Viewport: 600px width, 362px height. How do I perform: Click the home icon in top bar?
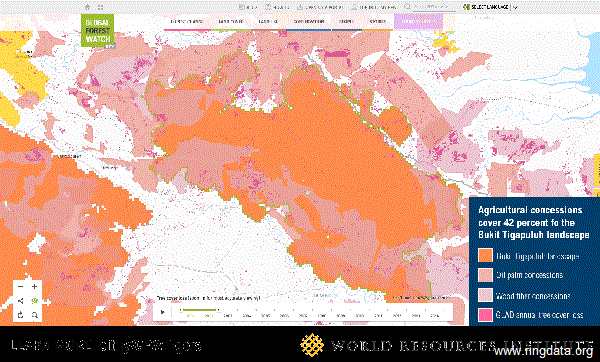pos(88,7)
